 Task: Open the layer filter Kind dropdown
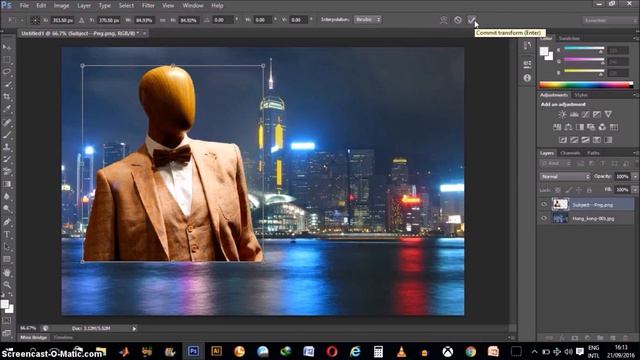(555, 164)
